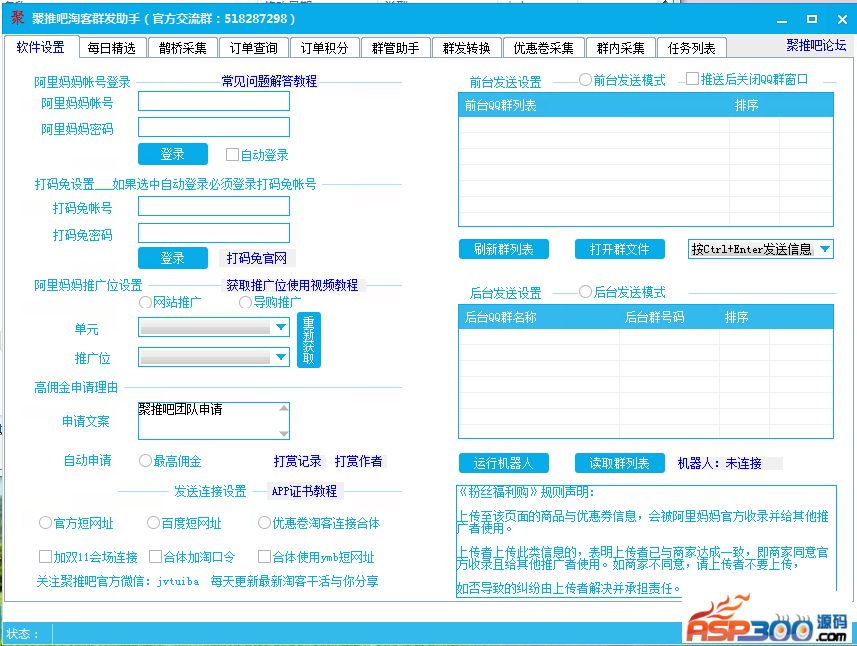This screenshot has height=646, width=857.
Task: Click the 打开群文件 button
Action: (x=620, y=249)
